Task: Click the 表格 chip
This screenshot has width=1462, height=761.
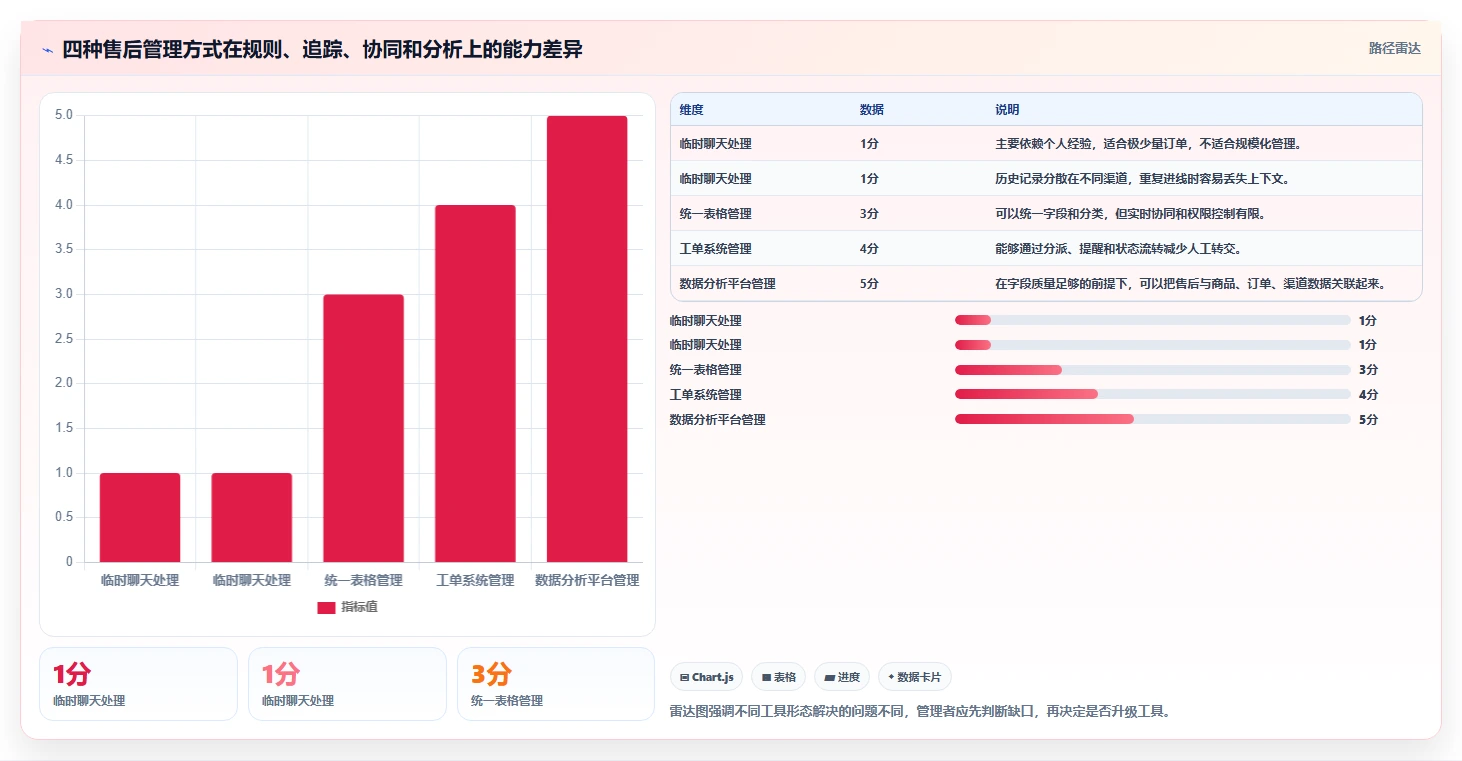Action: tap(779, 677)
